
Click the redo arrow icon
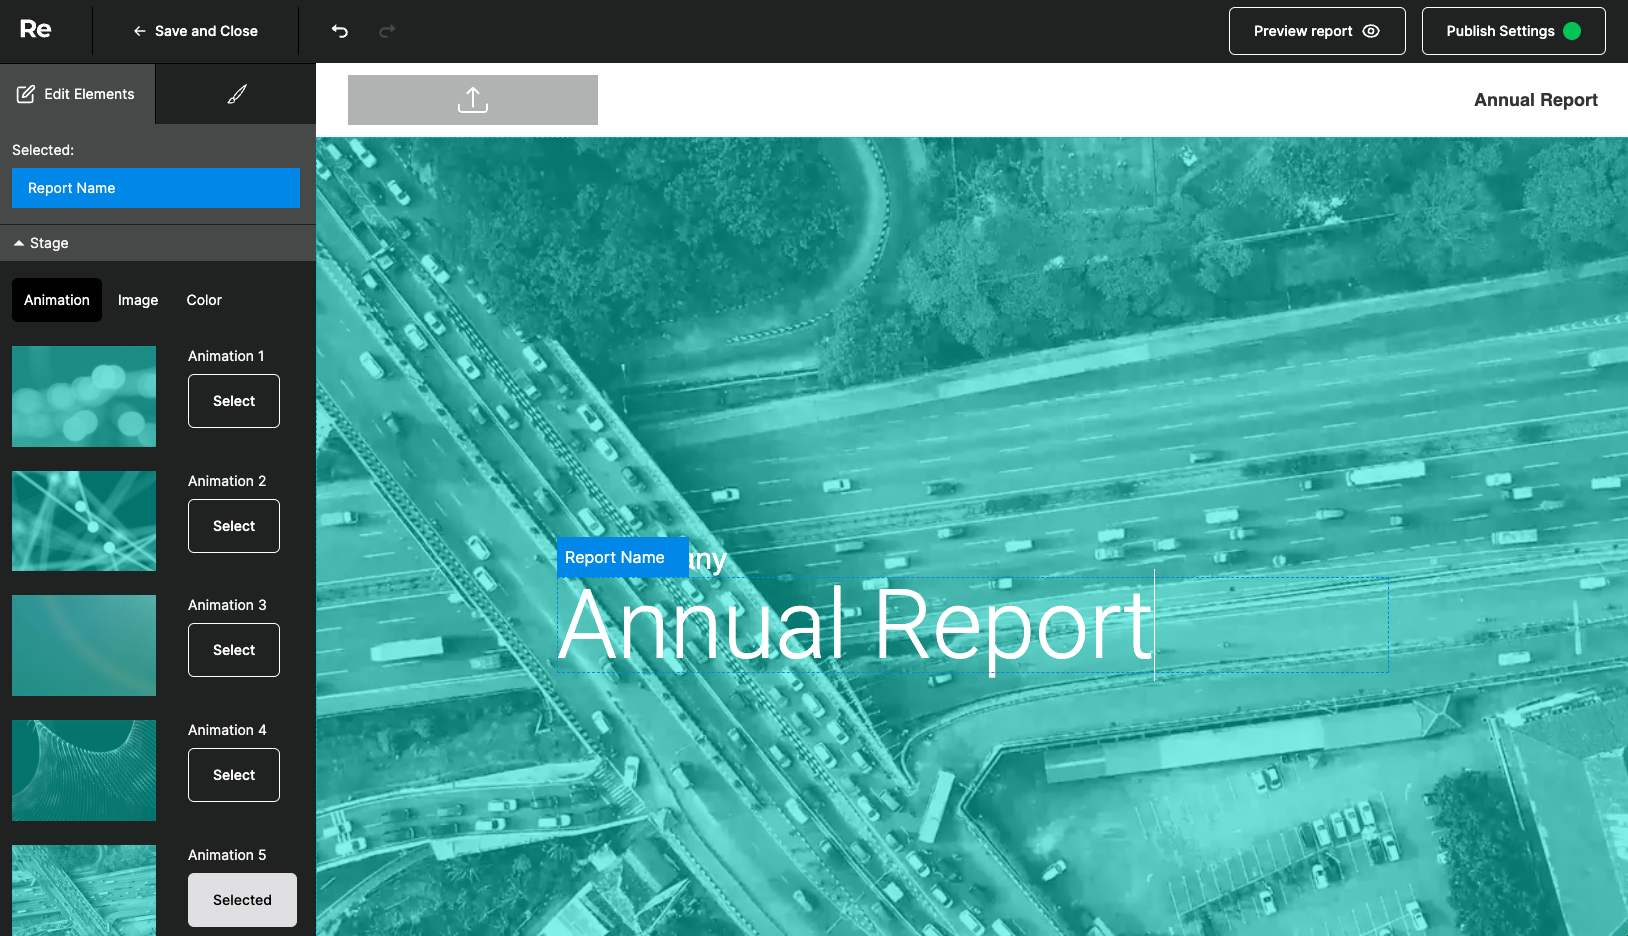coord(387,31)
